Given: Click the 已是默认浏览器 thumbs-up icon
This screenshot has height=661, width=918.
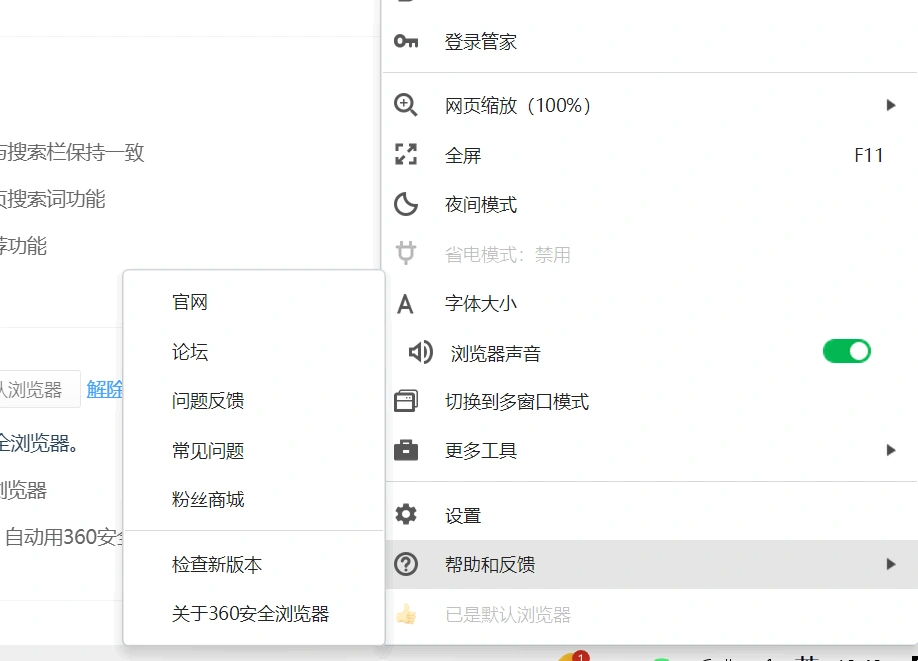Looking at the screenshot, I should tap(406, 614).
